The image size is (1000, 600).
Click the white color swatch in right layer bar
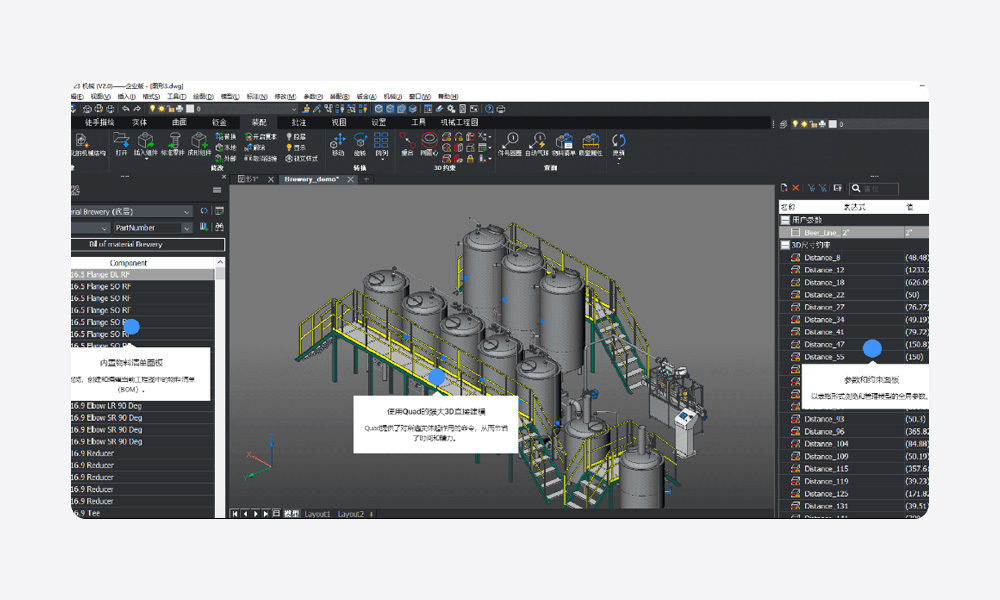[x=832, y=124]
